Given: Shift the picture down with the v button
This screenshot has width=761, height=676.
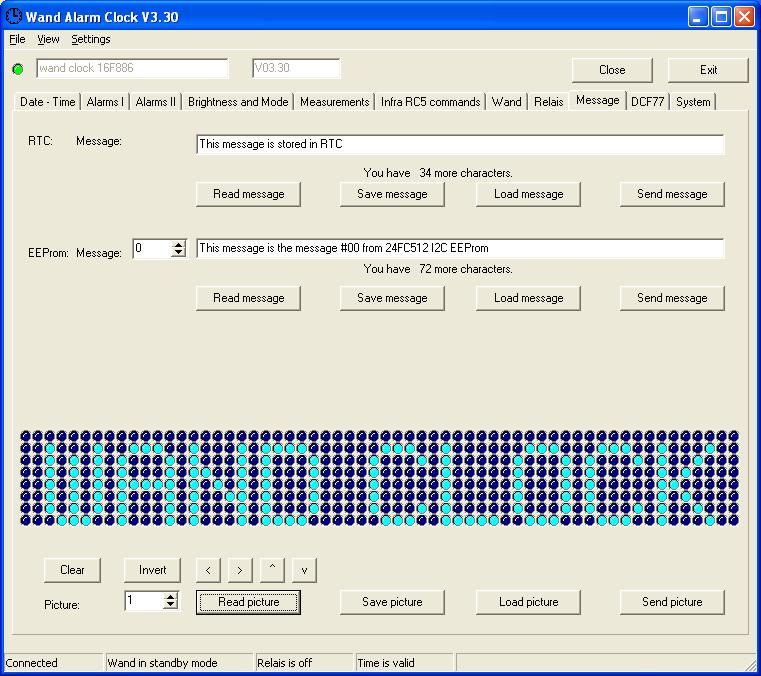Looking at the screenshot, I should [x=304, y=570].
